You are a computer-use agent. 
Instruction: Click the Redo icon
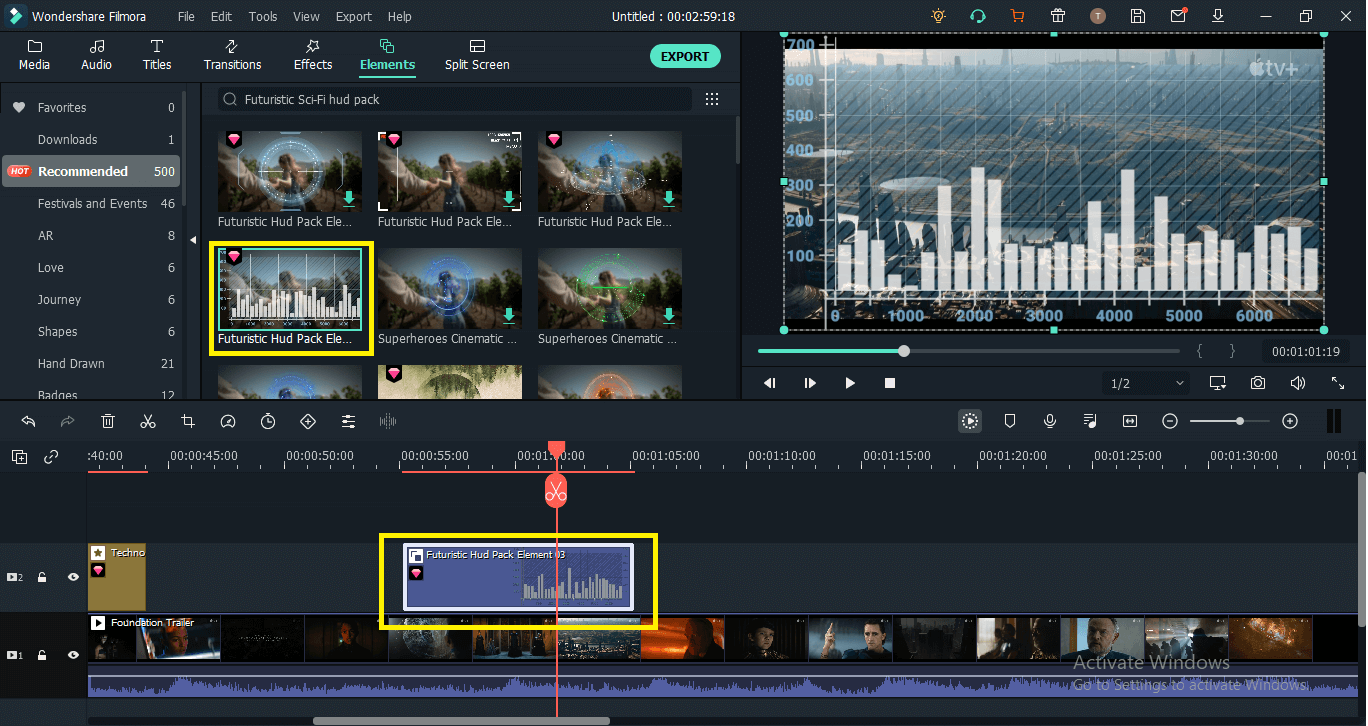click(68, 421)
